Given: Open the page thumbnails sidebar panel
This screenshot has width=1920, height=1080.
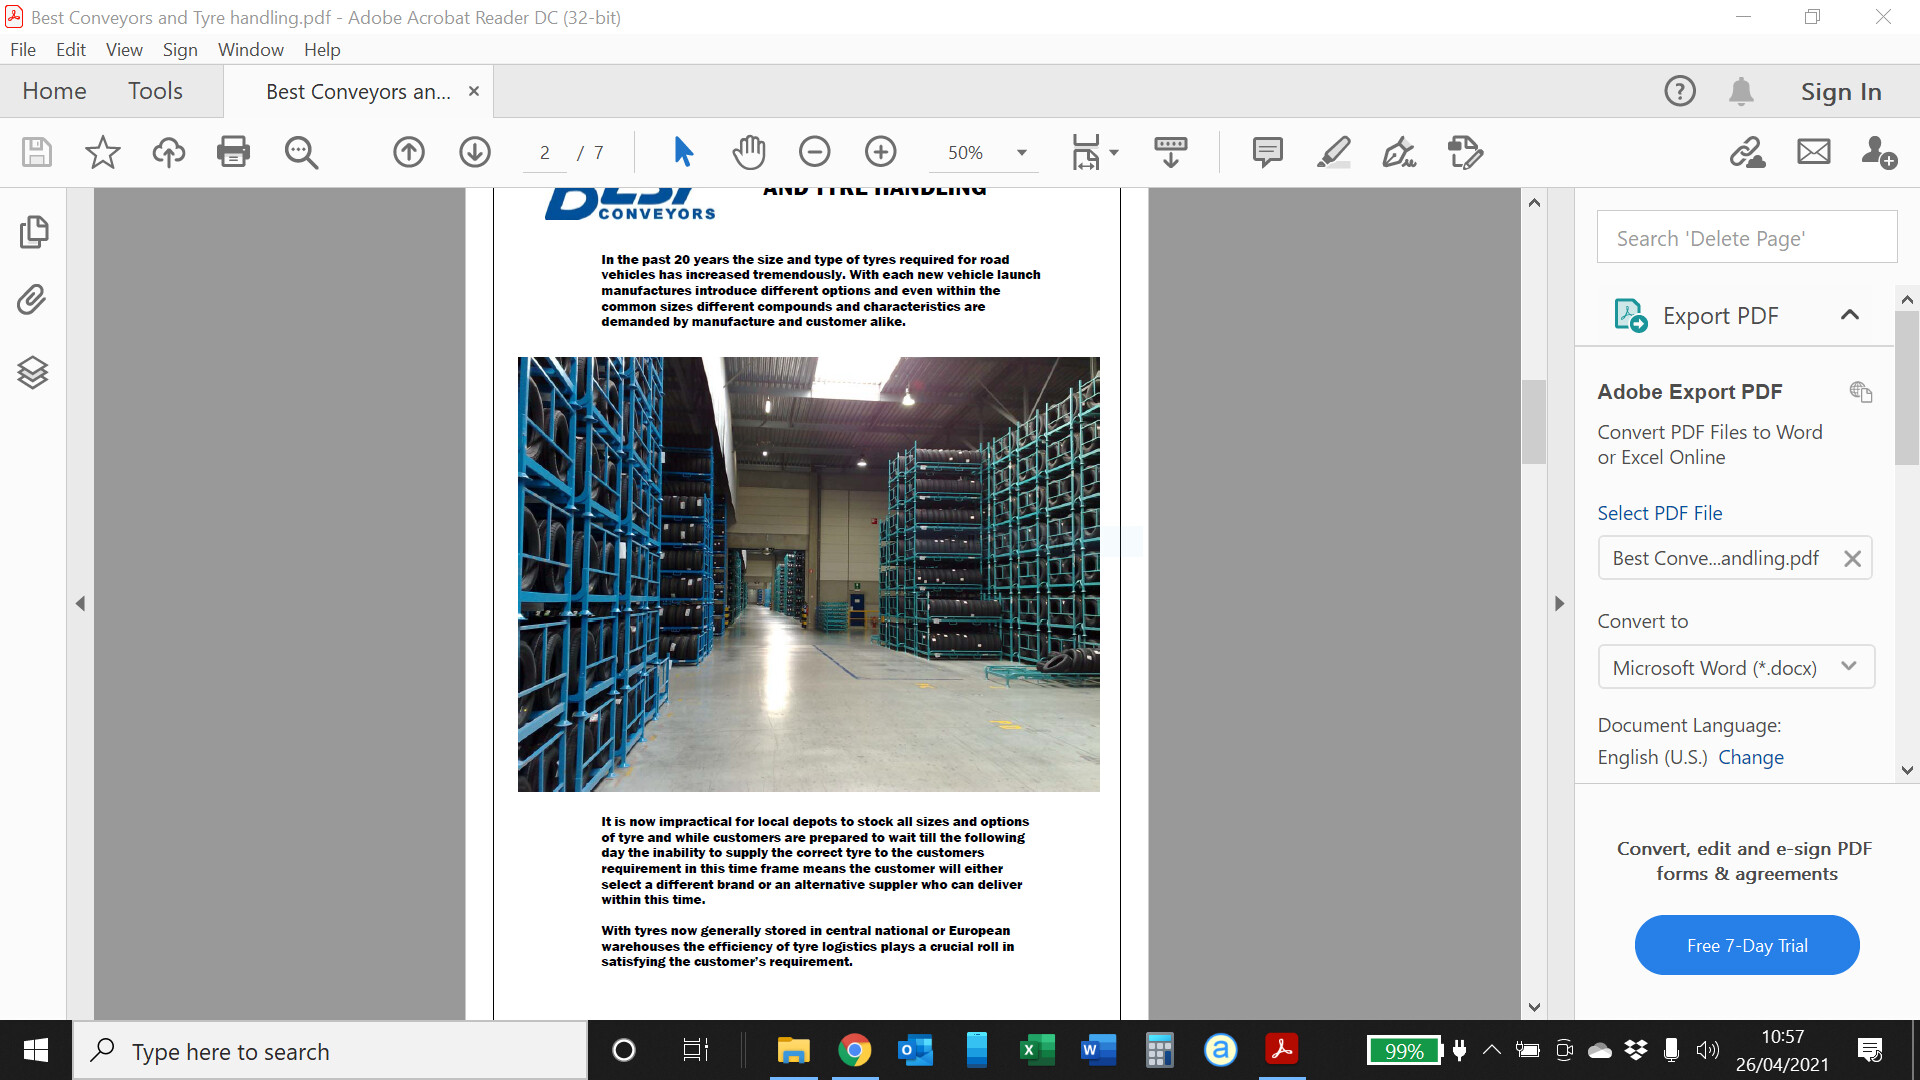Looking at the screenshot, I should coord(33,232).
